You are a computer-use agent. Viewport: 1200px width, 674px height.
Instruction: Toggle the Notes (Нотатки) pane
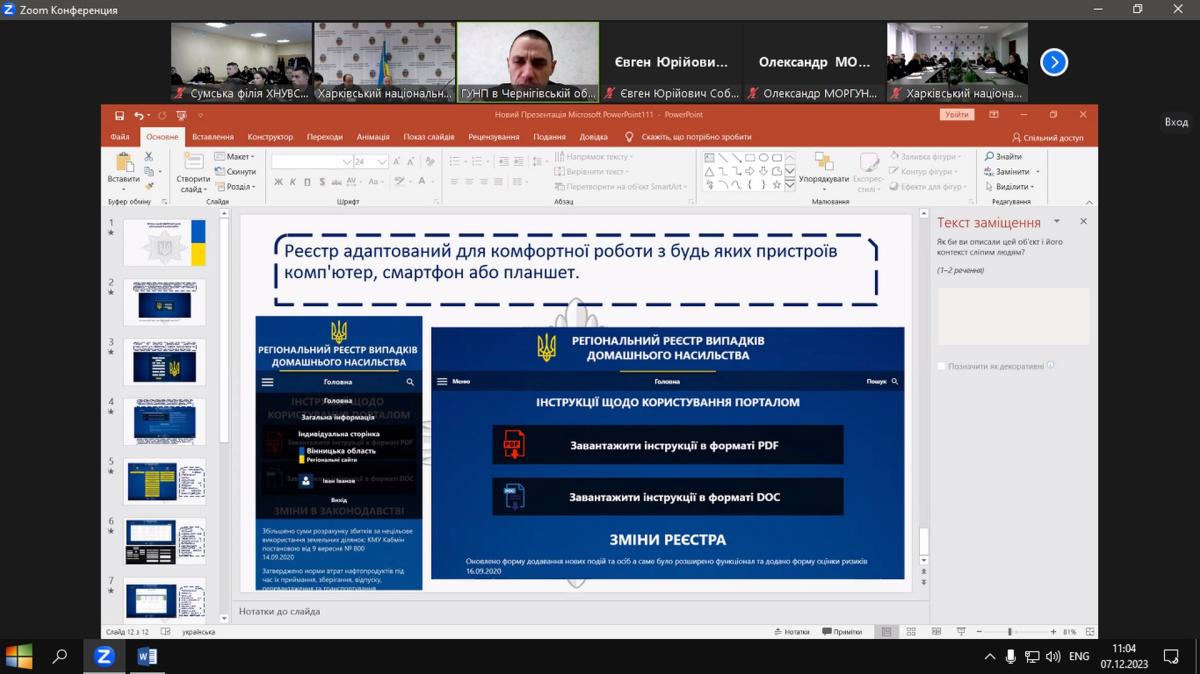(791, 632)
